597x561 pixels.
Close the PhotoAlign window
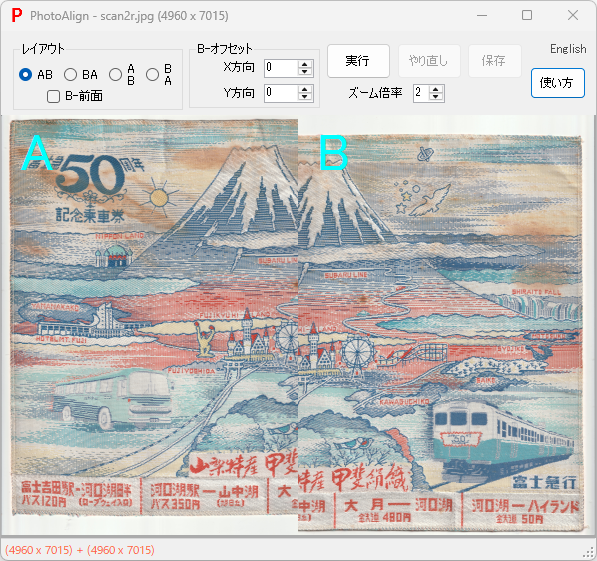[573, 16]
